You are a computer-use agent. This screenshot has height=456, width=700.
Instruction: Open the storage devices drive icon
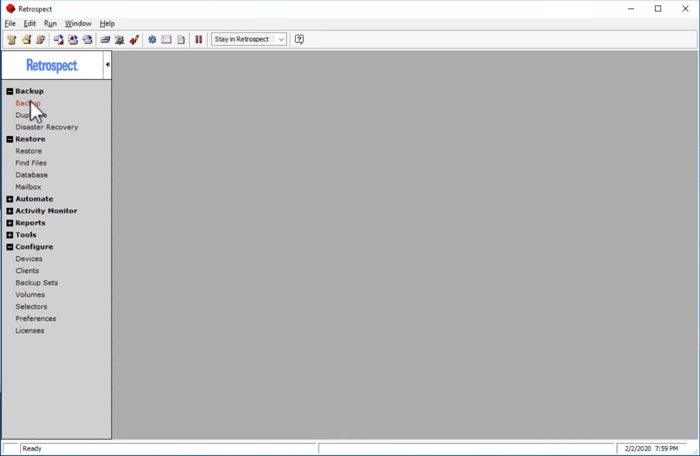105,39
